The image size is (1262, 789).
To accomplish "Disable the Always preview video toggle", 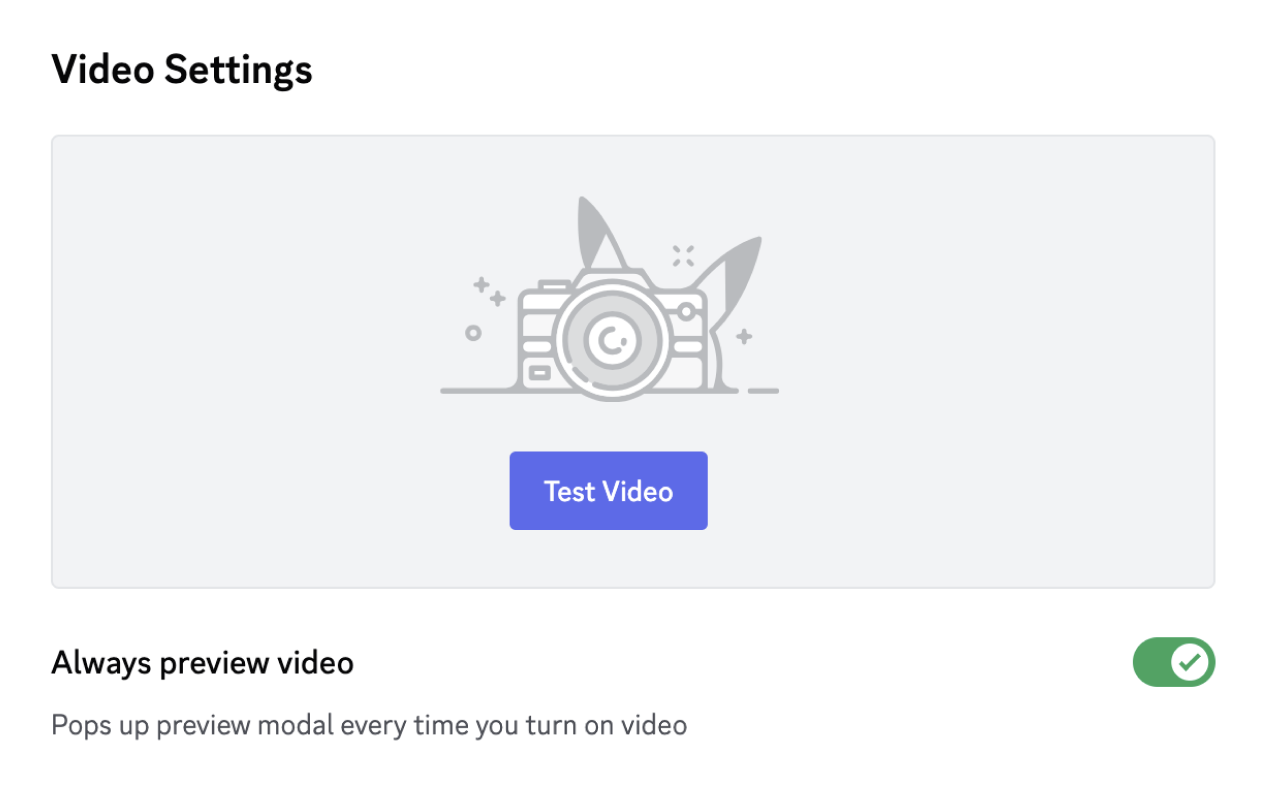I will [1173, 662].
